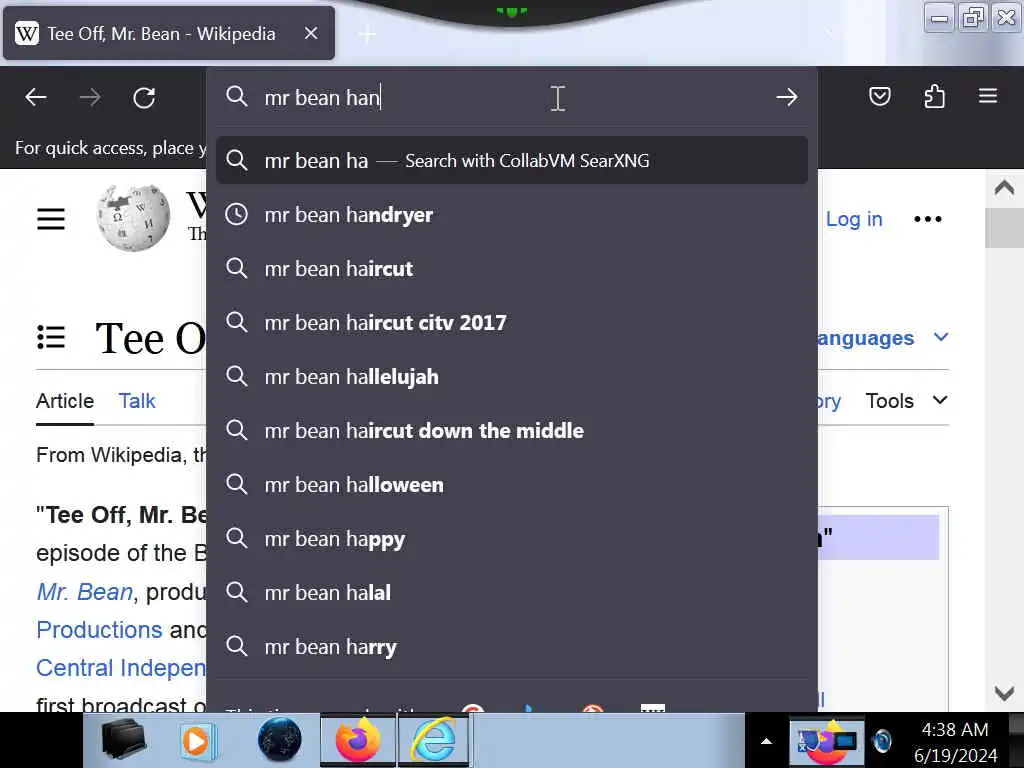Pick the mr bean hallelujah suggestion
Viewport: 1024px width, 768px height.
pos(512,377)
